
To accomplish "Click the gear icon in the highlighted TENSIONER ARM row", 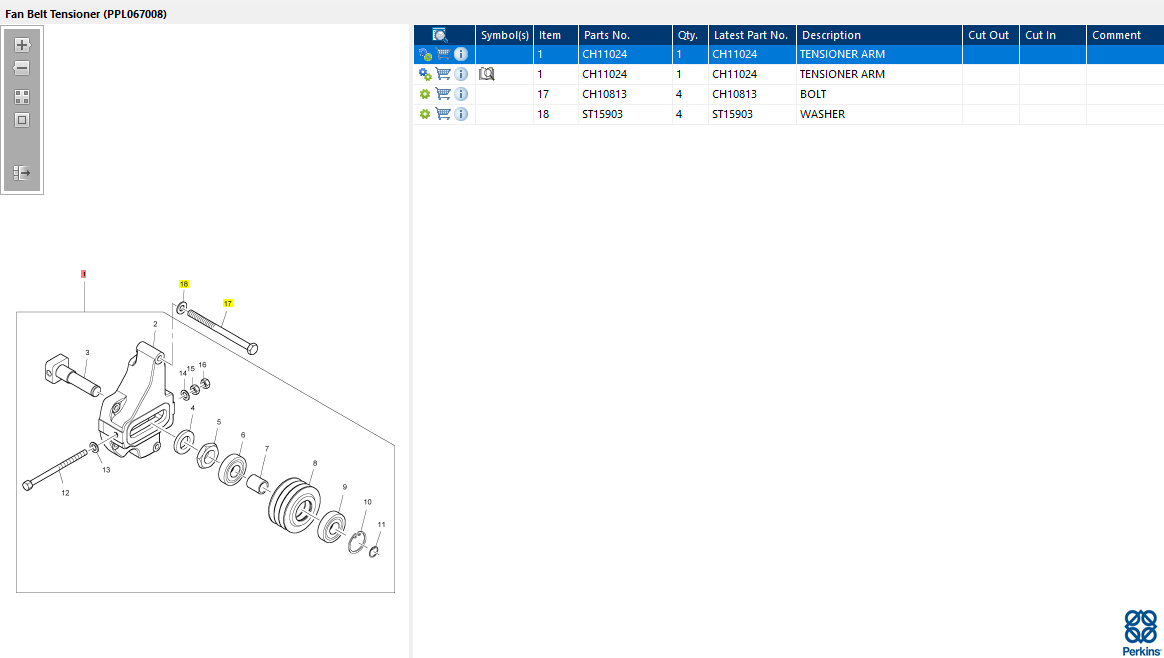I will [425, 54].
